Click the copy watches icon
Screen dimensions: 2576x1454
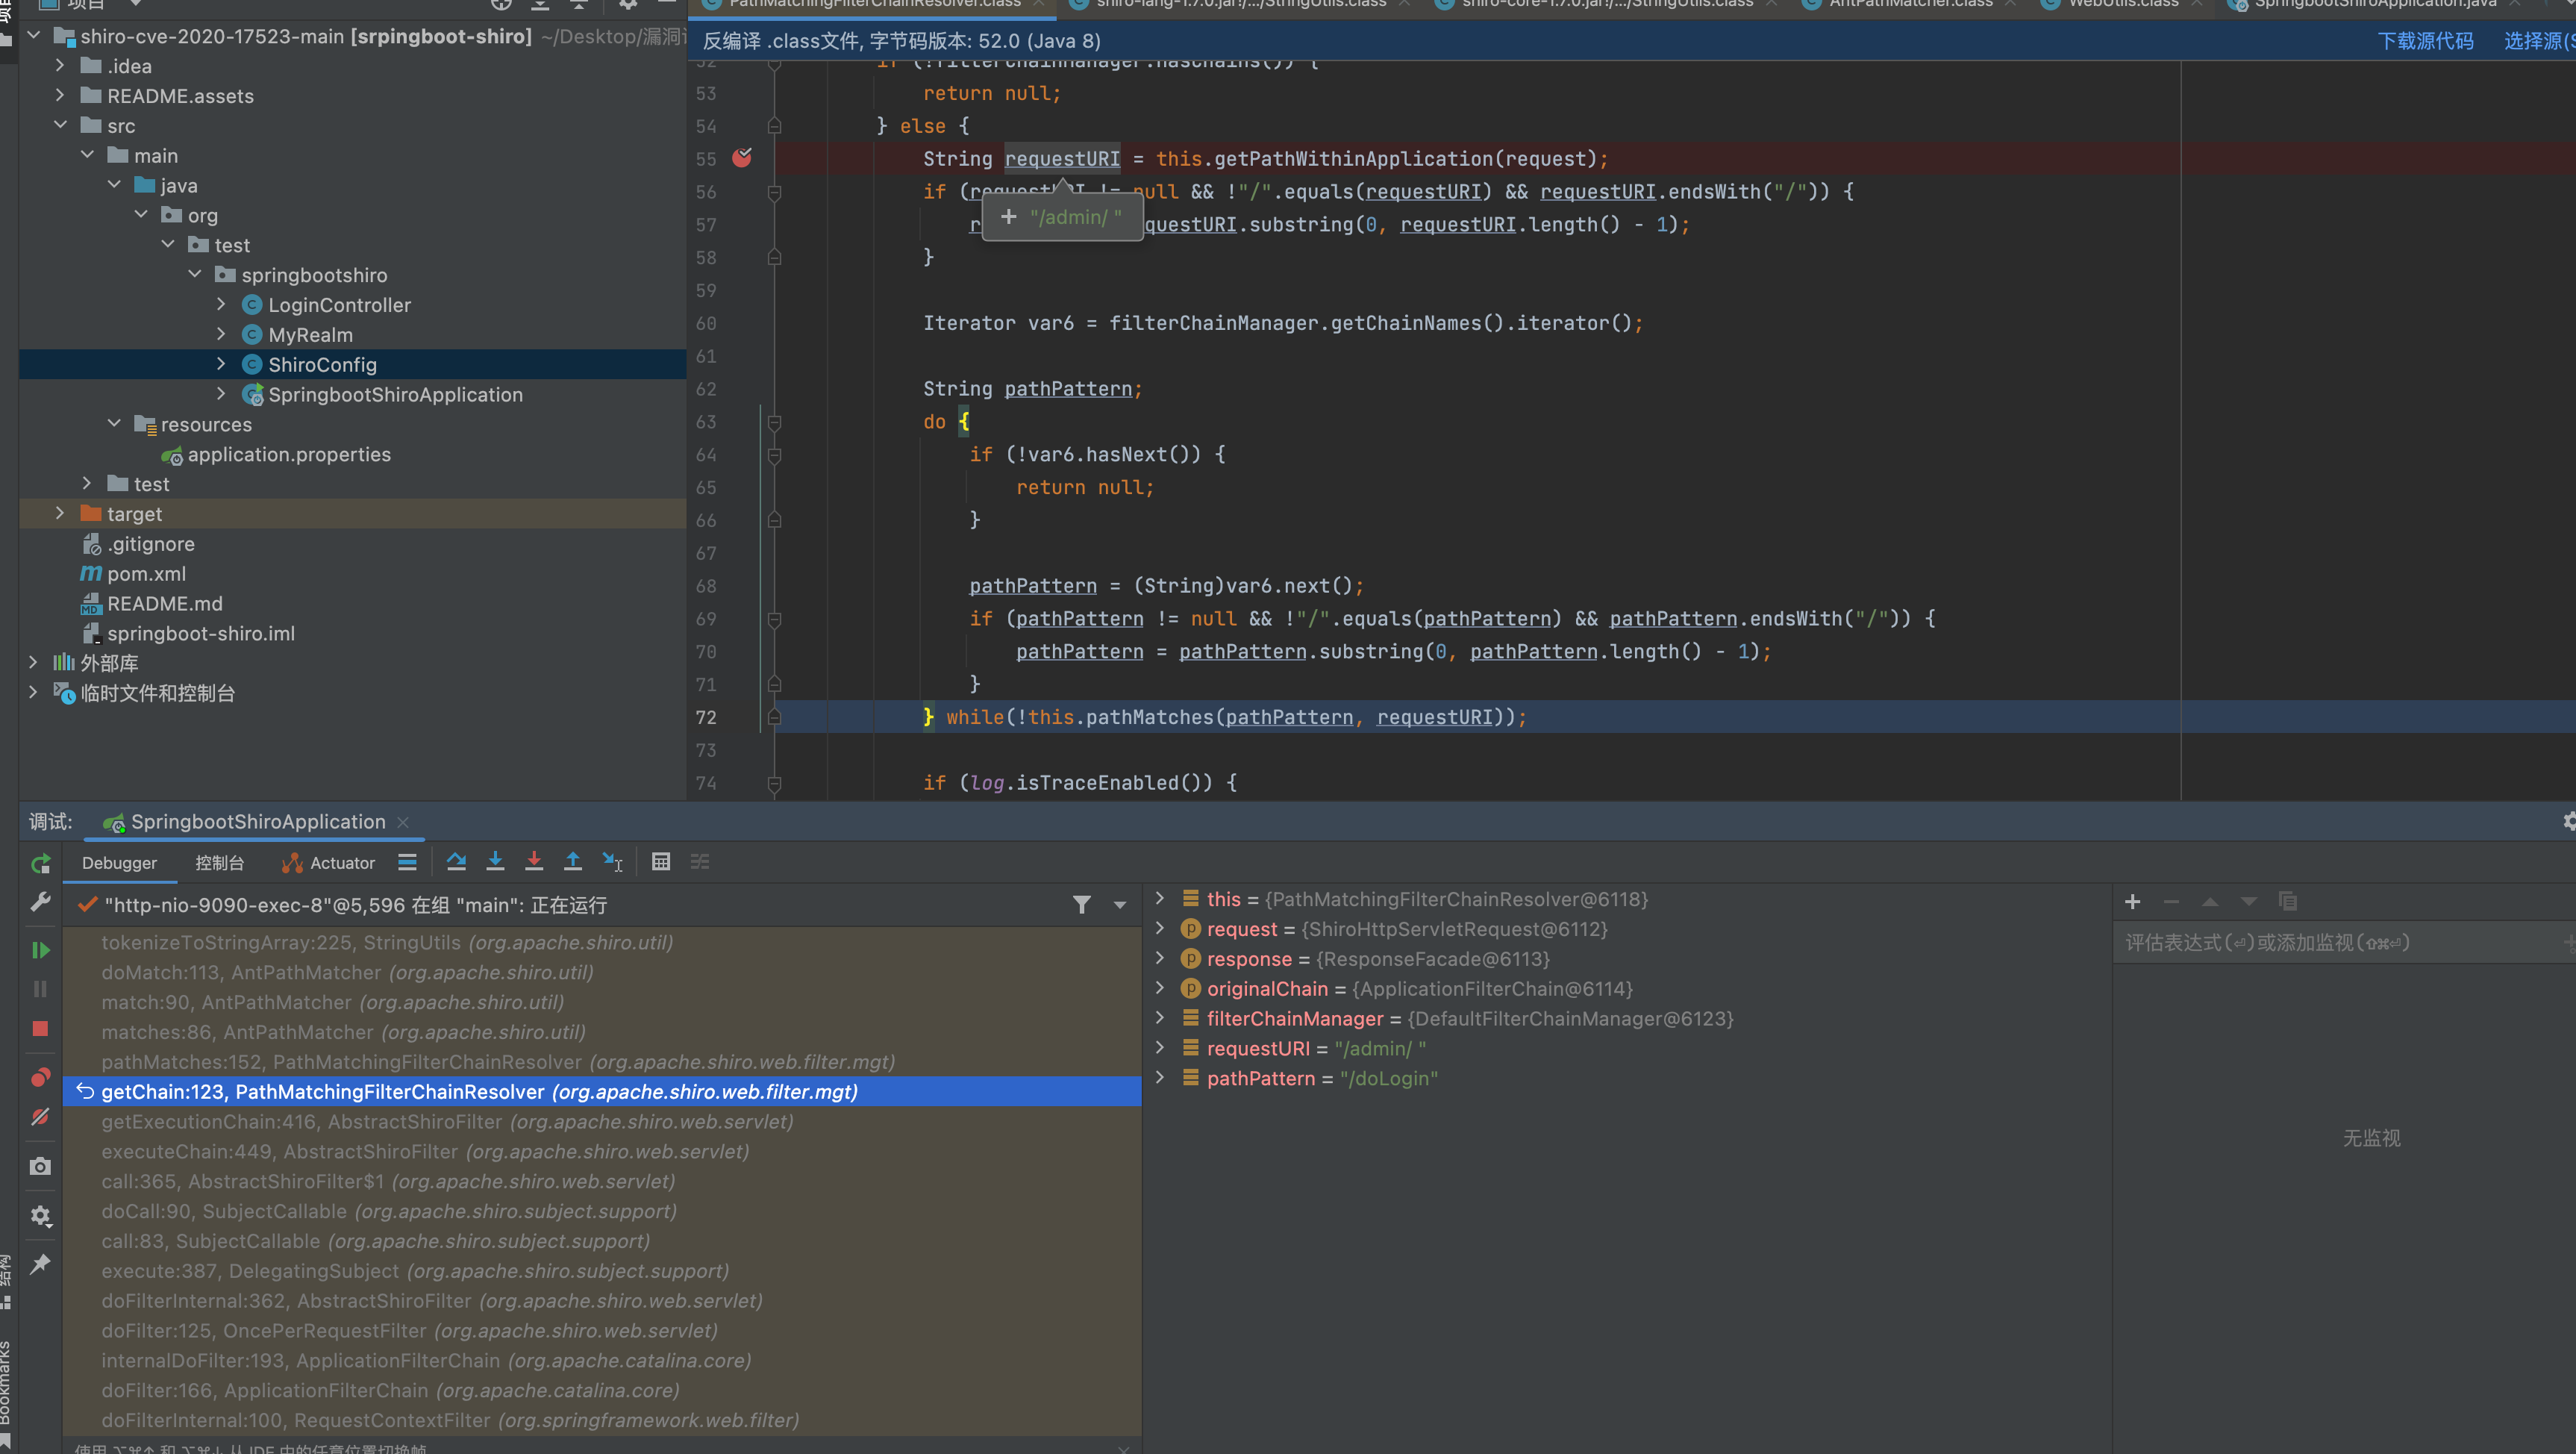tap(2287, 901)
